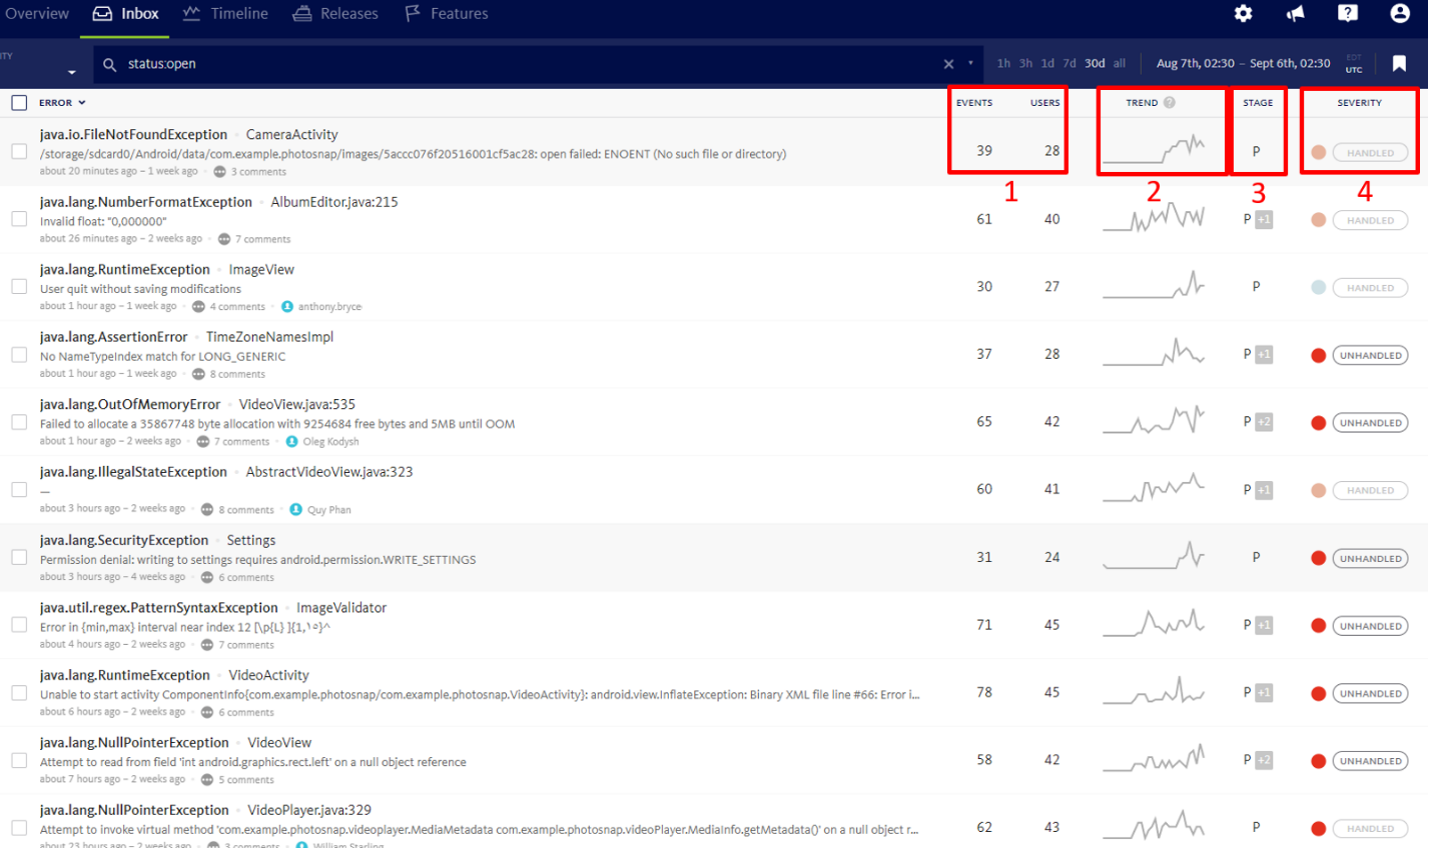1430x852 pixels.
Task: Open the user account profile icon
Action: click(x=1400, y=14)
